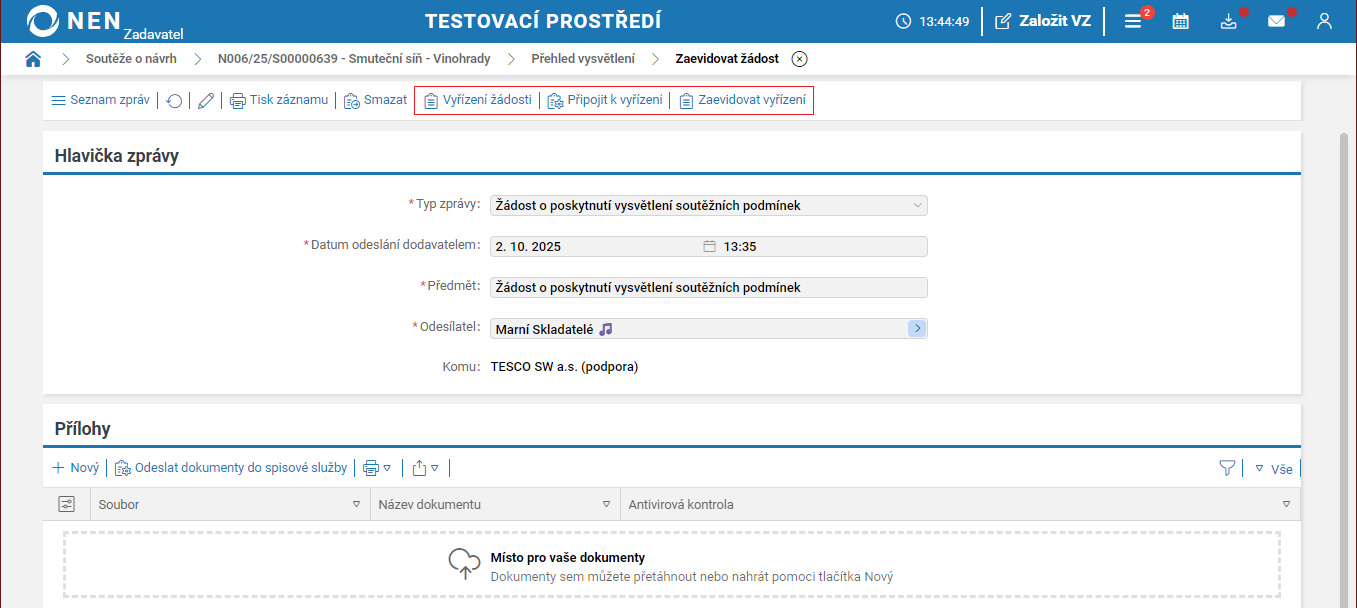Go to home via house icon
This screenshot has height=608, width=1357.
pyautogui.click(x=33, y=59)
